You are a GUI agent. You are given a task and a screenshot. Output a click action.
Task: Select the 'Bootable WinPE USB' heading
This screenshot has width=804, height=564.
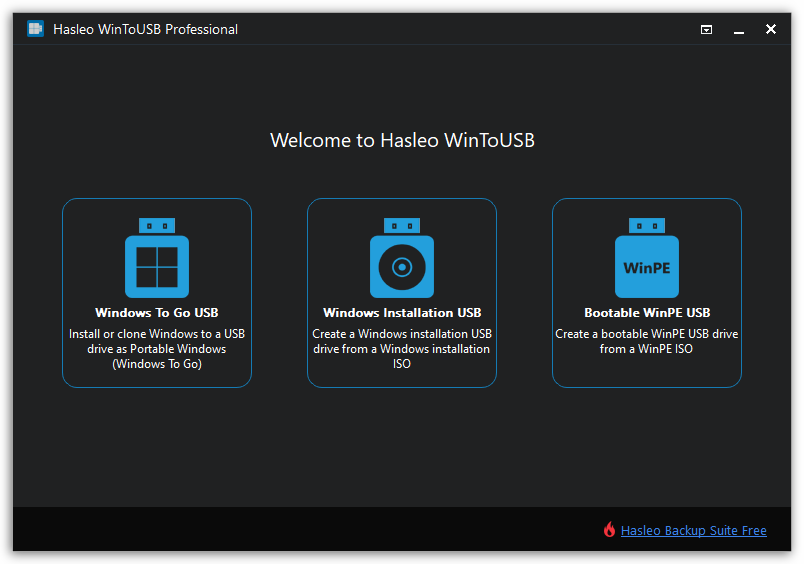point(647,313)
